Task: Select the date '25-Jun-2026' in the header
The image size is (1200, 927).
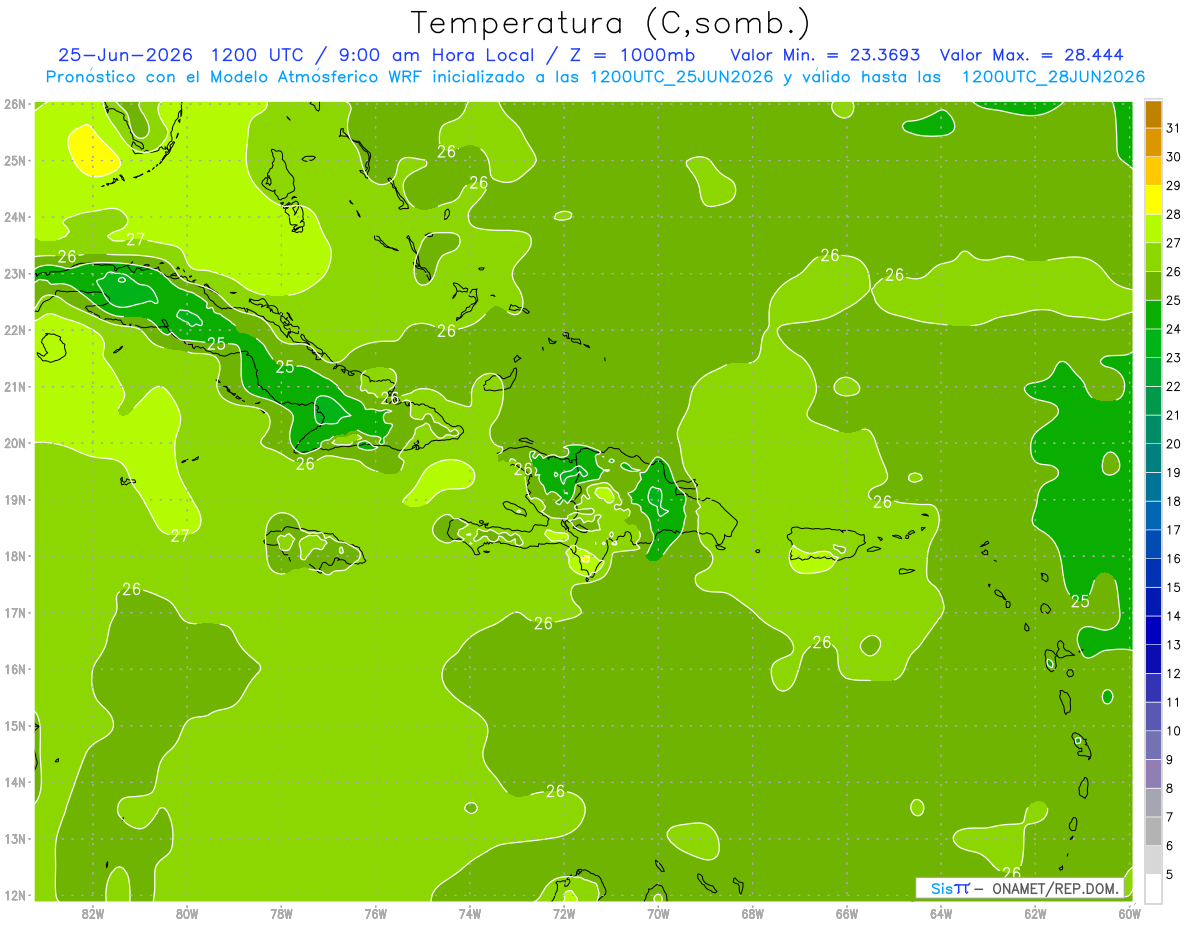Action: pyautogui.click(x=127, y=55)
